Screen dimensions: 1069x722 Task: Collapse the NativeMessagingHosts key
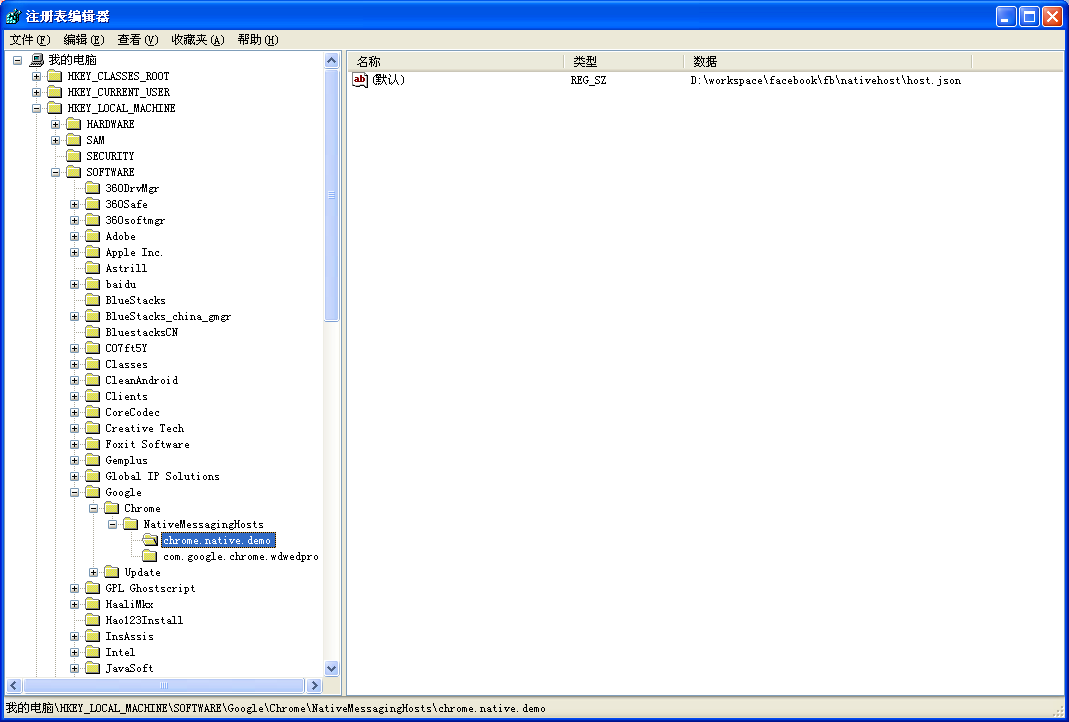(x=113, y=524)
